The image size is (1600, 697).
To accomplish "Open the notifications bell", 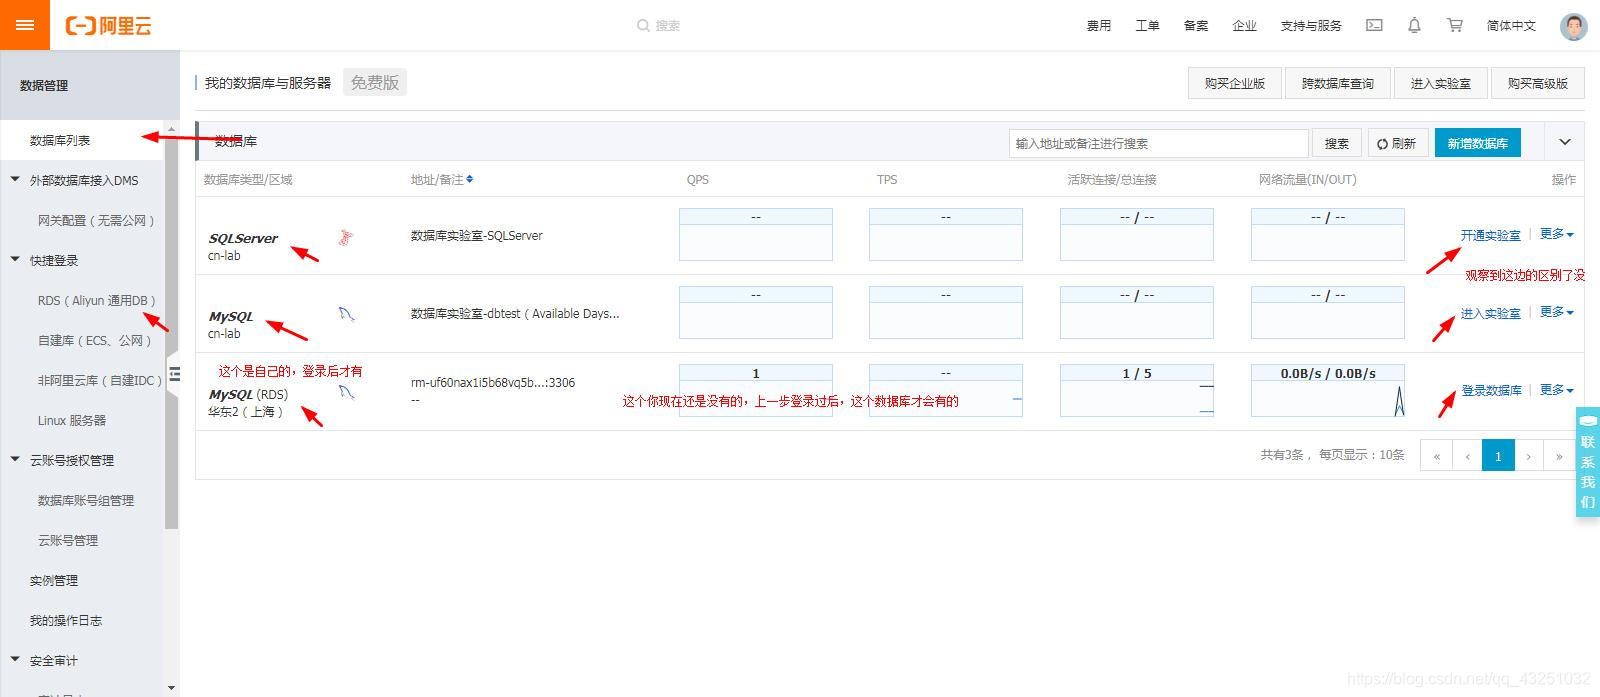I will coord(1414,26).
